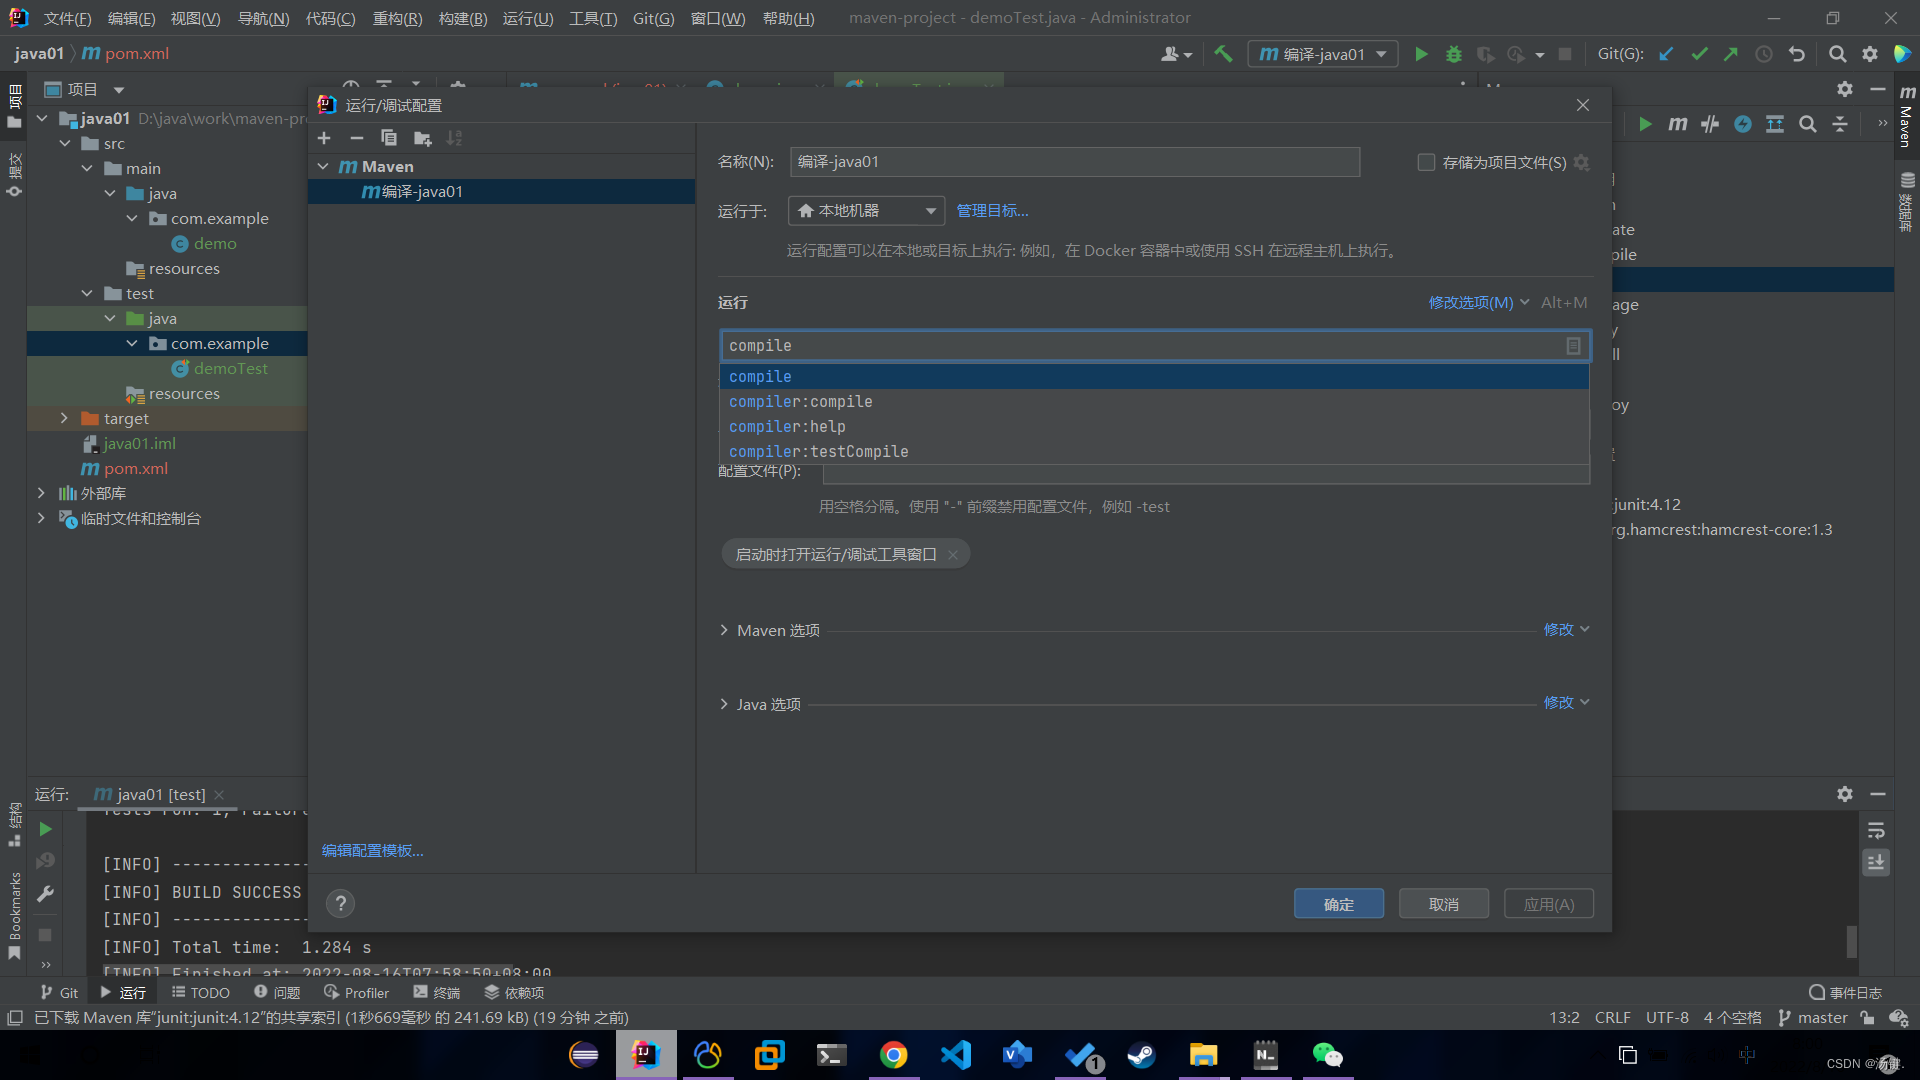Click master branch in status bar

[1813, 1018]
